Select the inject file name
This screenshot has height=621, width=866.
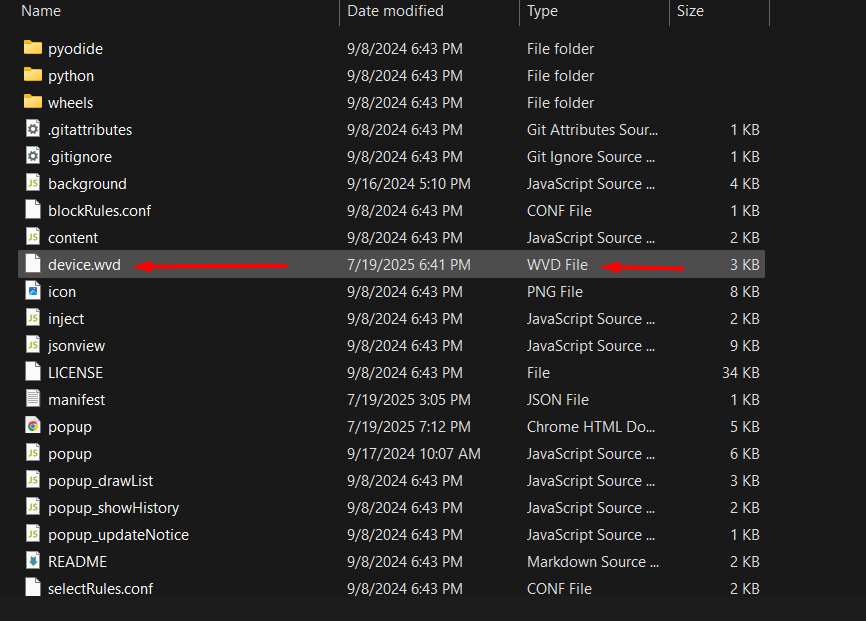point(66,319)
